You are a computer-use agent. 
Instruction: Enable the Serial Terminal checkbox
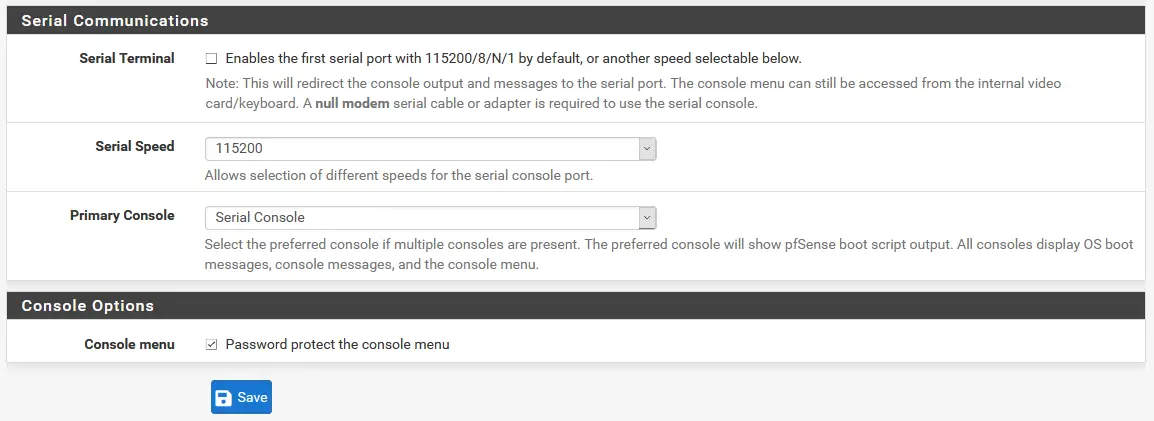pos(211,59)
